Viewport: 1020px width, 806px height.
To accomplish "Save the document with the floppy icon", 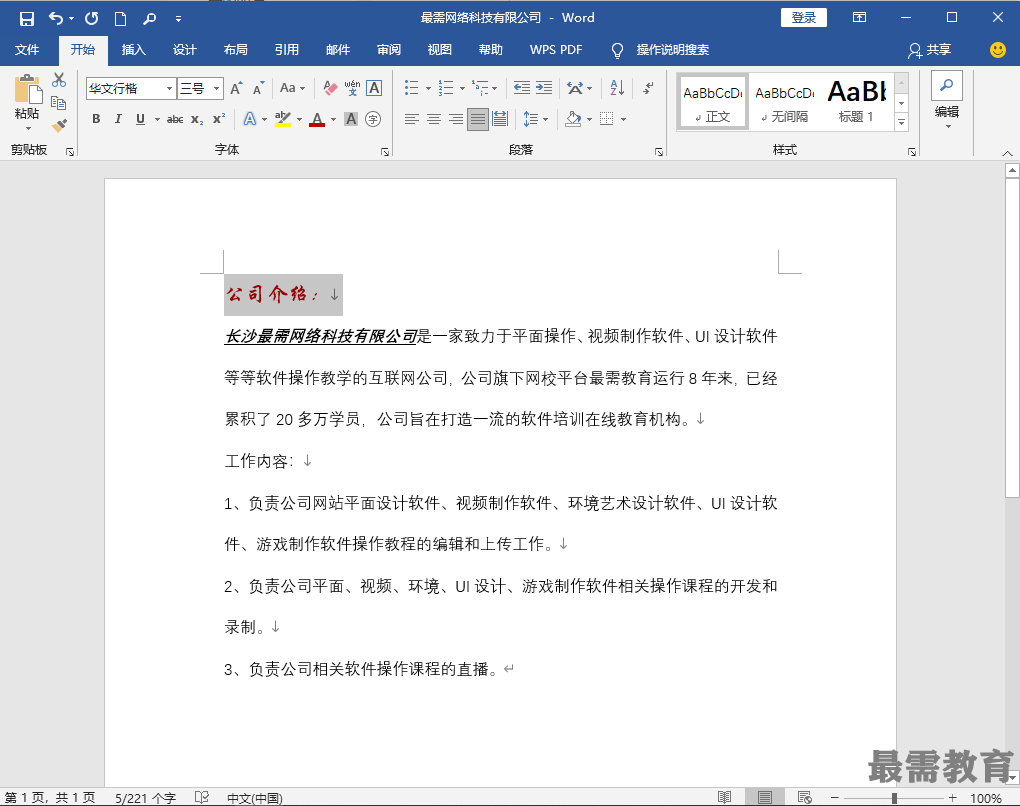I will pos(27,18).
